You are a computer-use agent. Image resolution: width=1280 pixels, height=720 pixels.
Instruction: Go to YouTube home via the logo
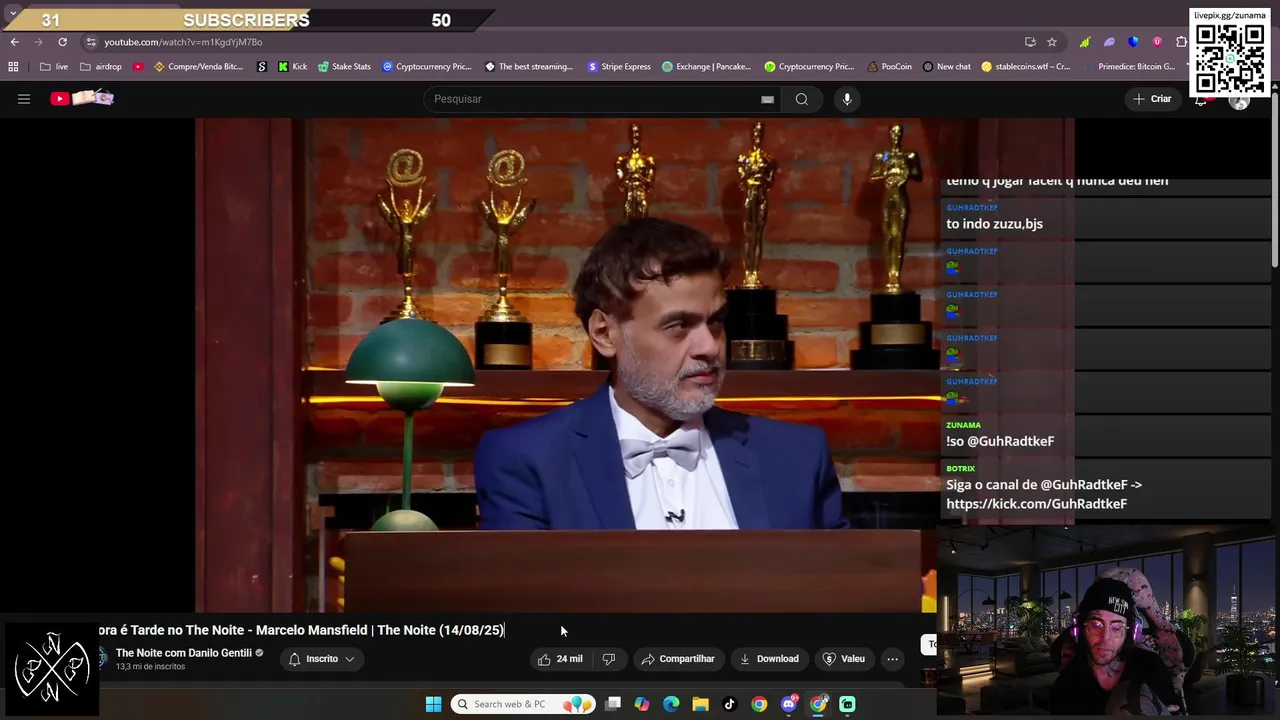(x=82, y=98)
